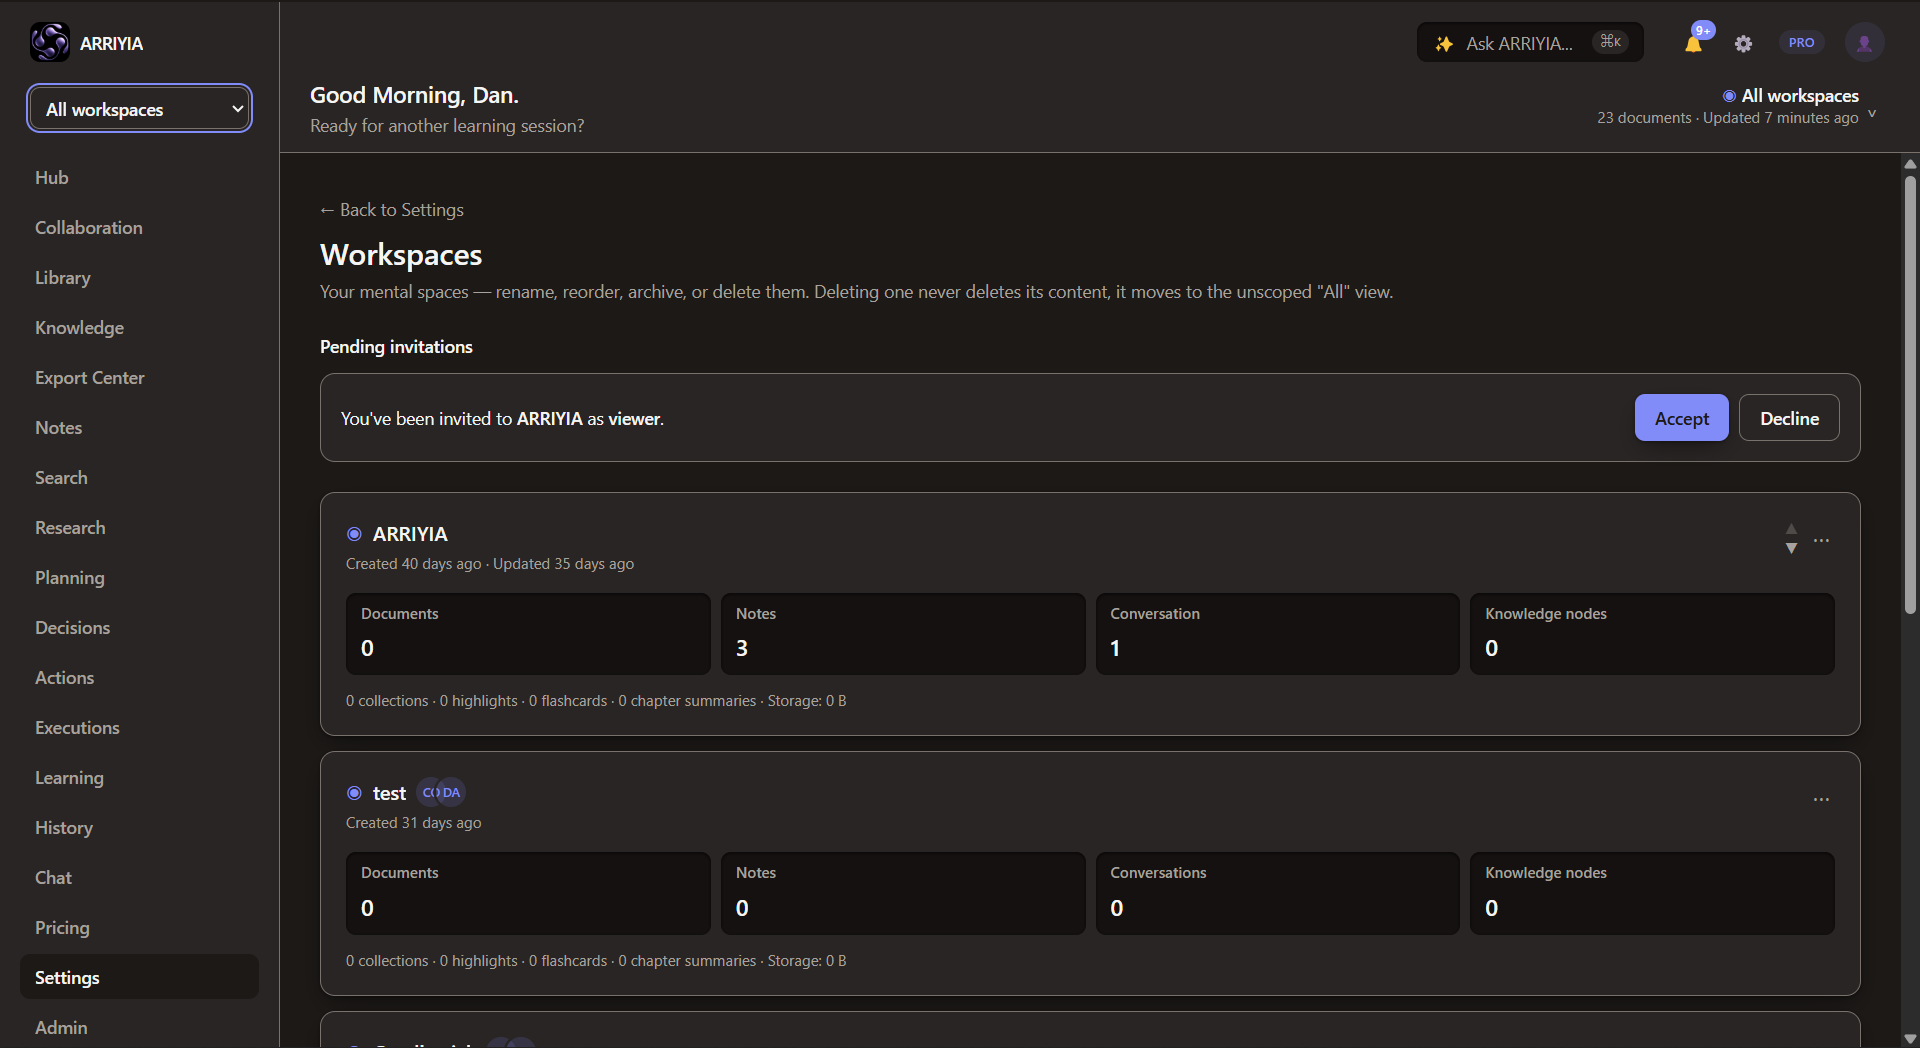Move ARRIYIA workspace down with arrow
1920x1048 pixels.
(1791, 548)
